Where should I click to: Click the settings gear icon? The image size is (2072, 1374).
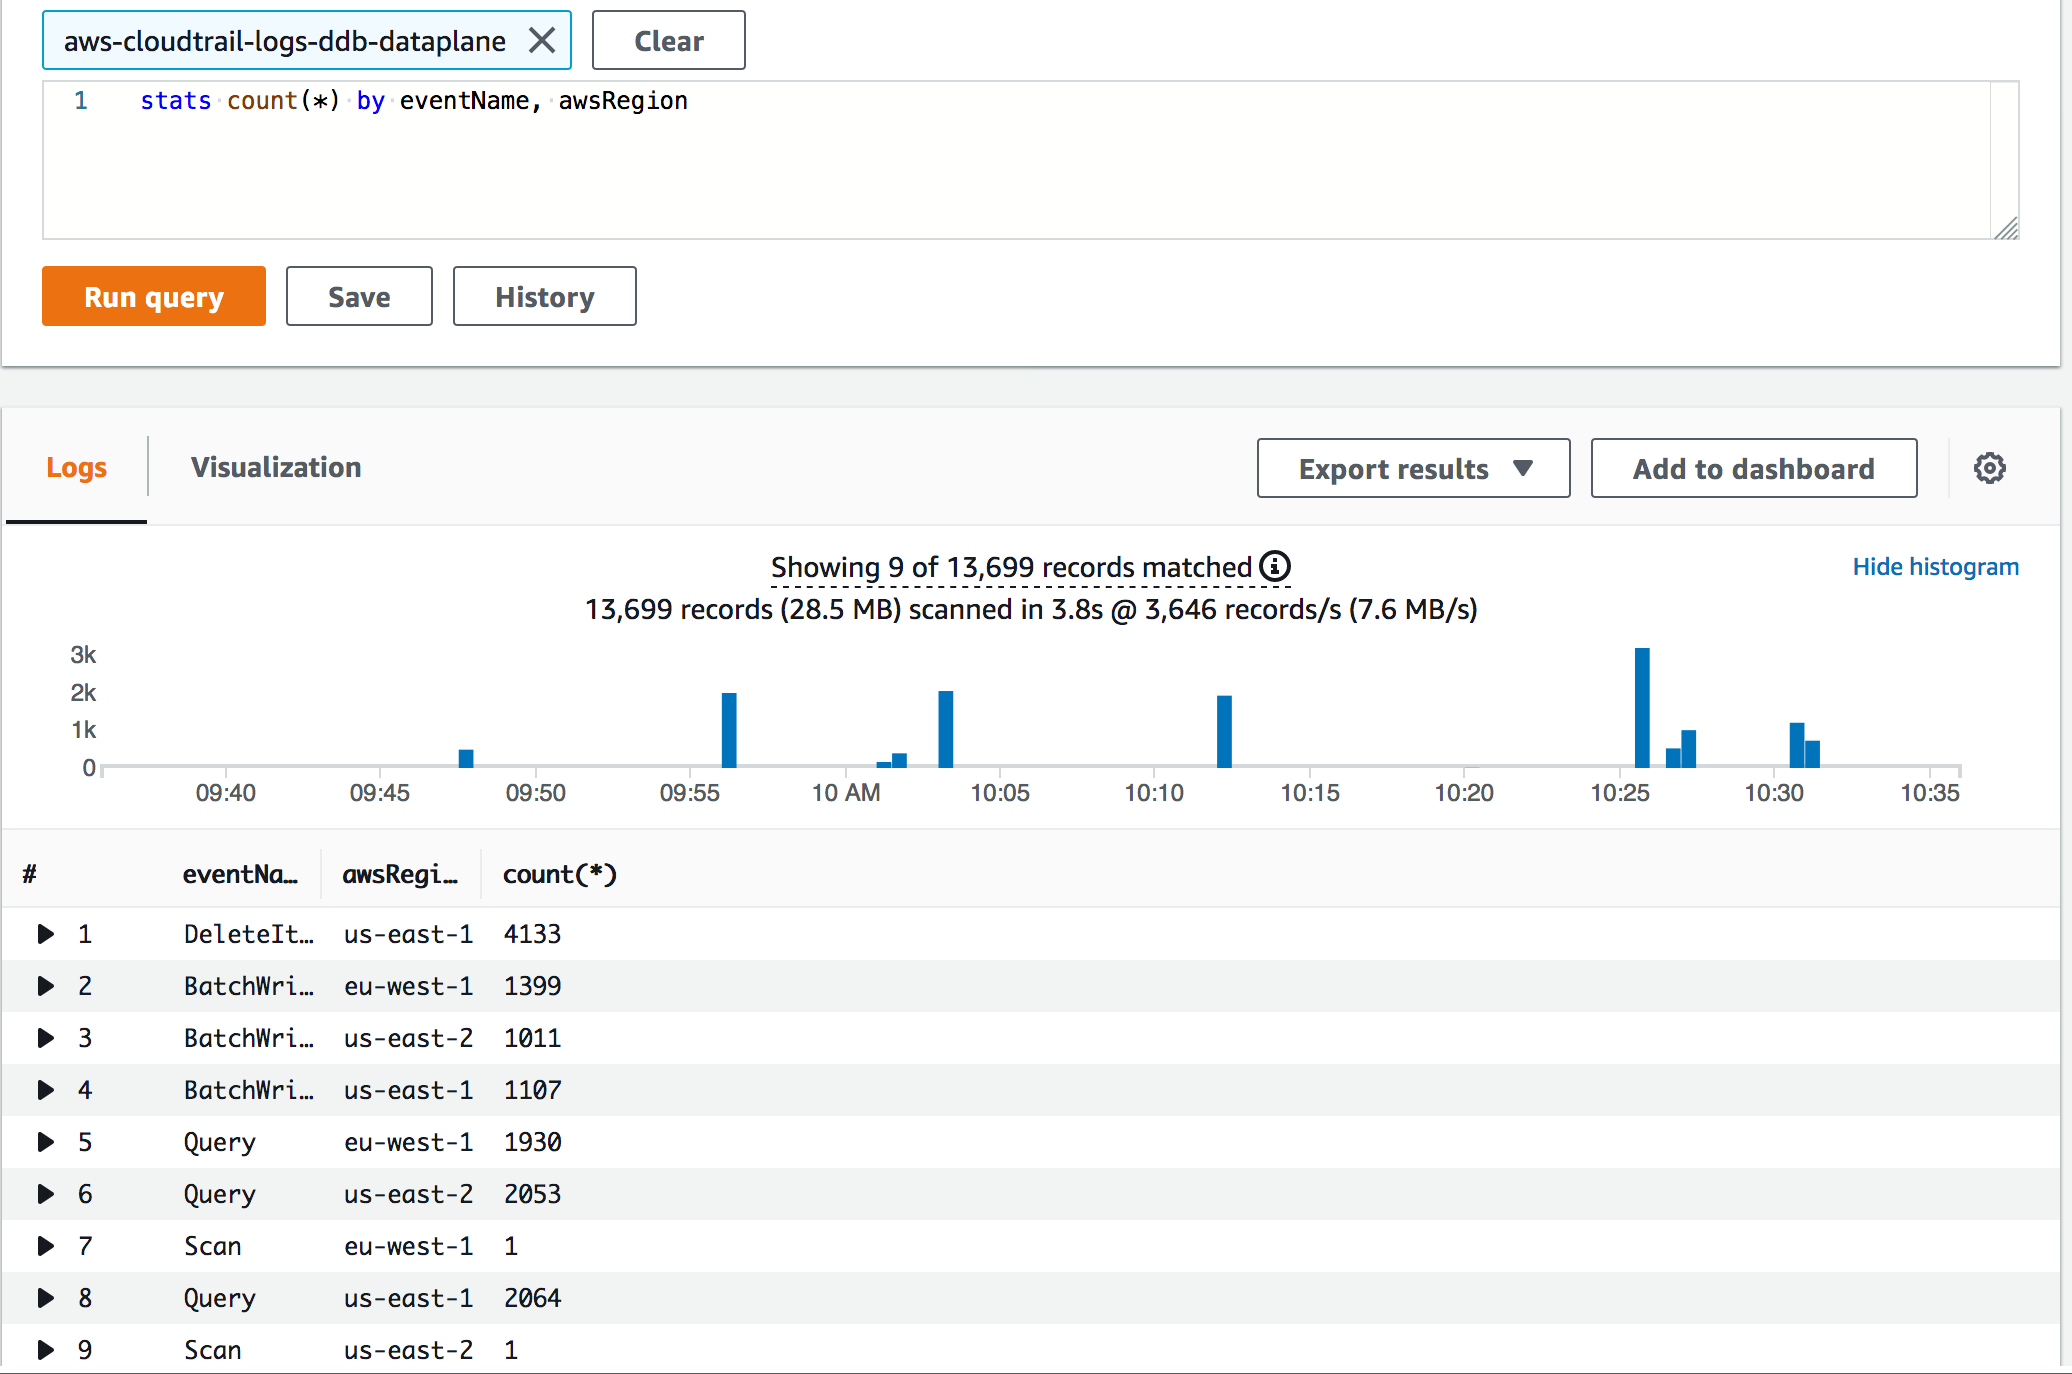click(x=1991, y=468)
